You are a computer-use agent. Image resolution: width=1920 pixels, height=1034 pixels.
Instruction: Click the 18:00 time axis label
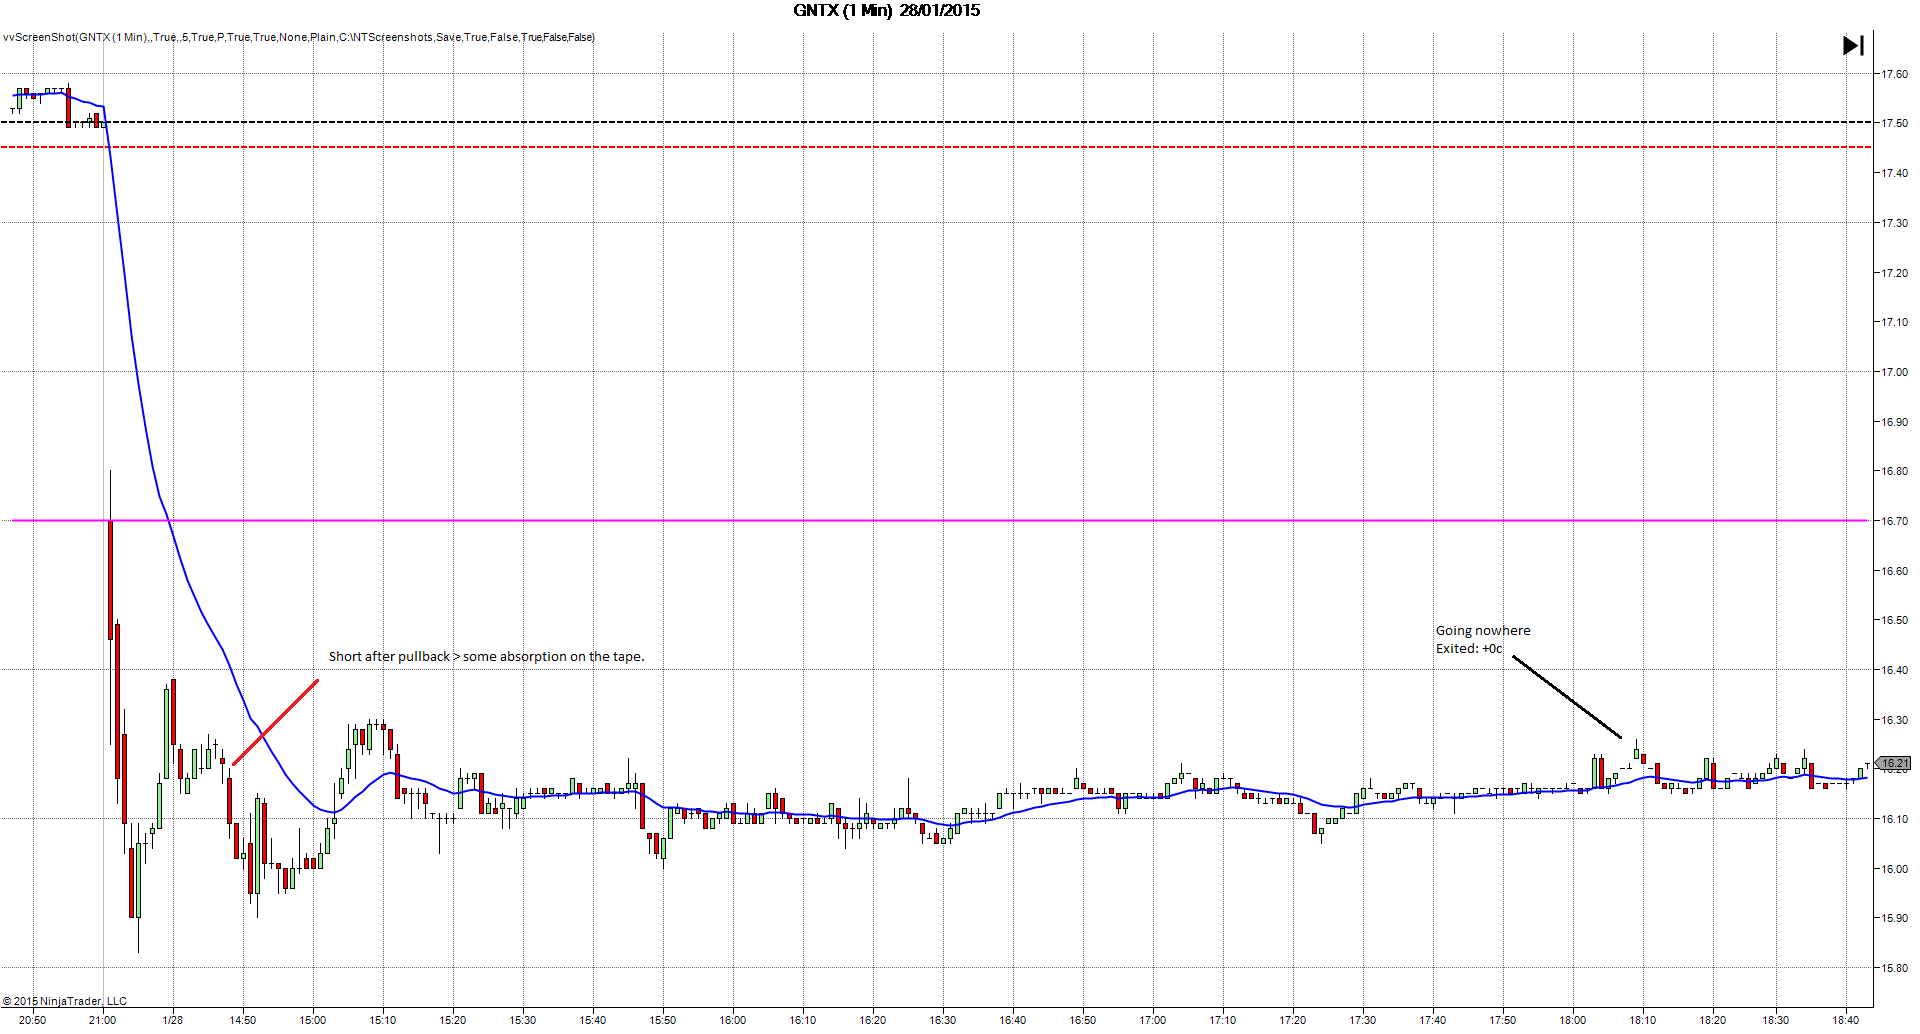[x=1573, y=1020]
